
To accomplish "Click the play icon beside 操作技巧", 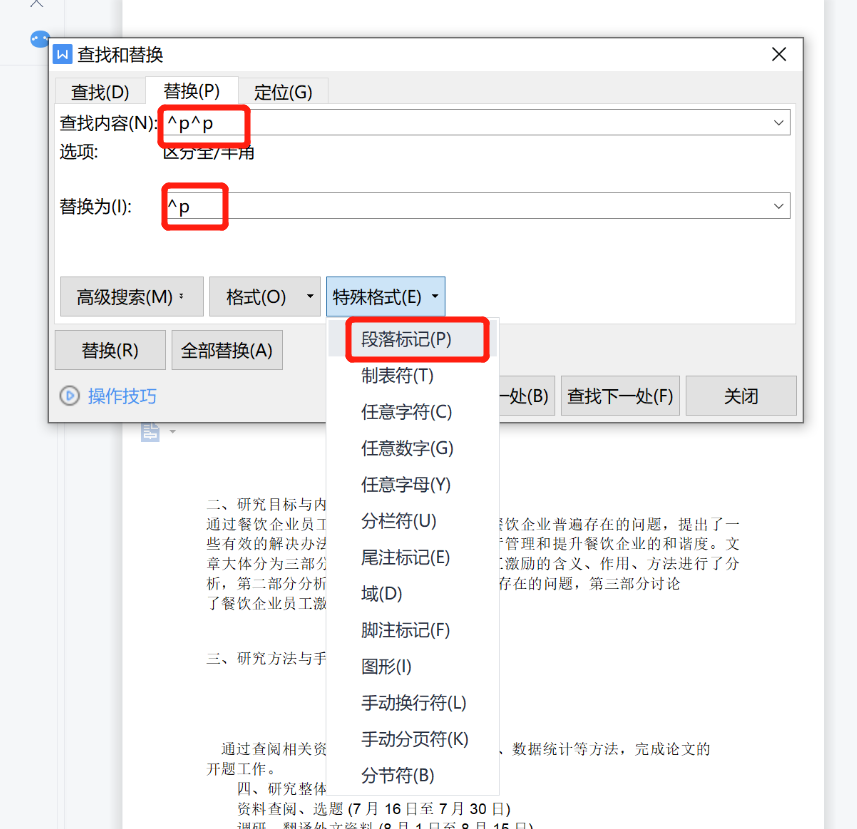I will (69, 396).
